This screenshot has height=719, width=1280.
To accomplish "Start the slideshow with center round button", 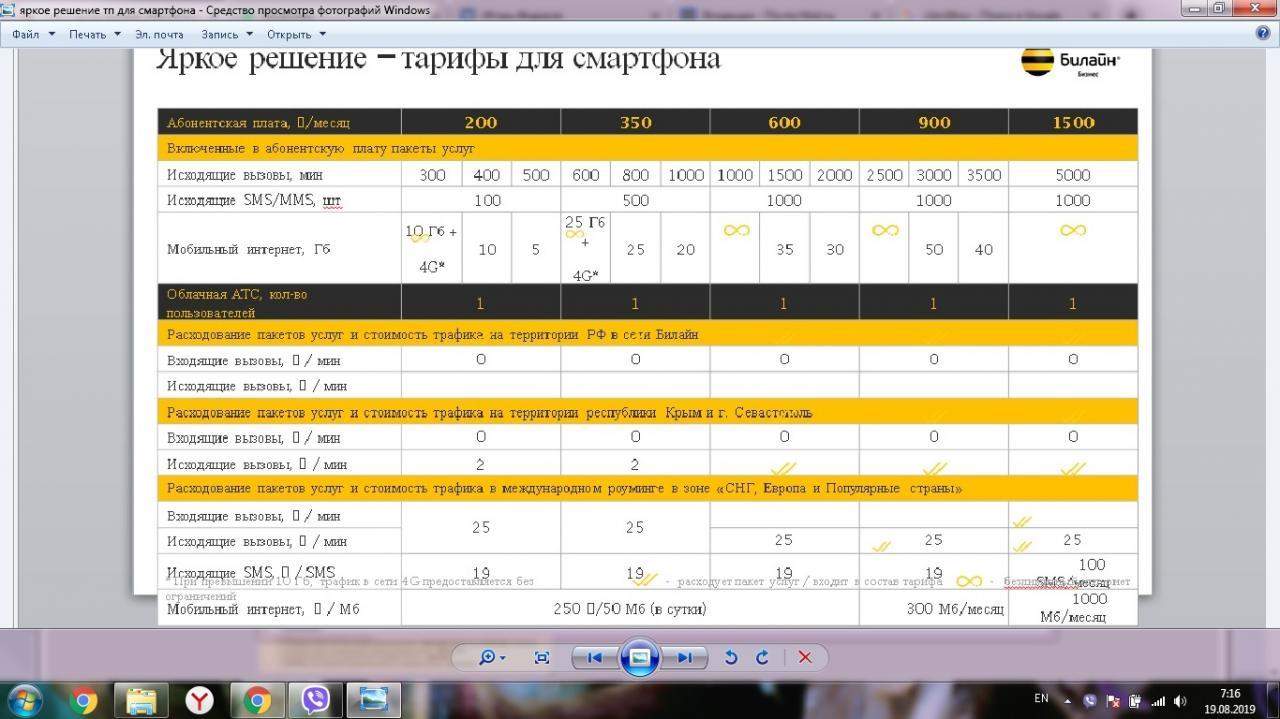I will [x=640, y=657].
